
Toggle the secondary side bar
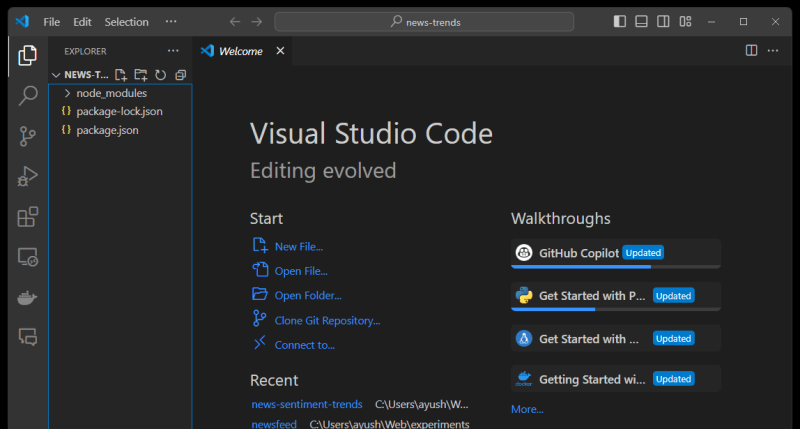tap(663, 21)
